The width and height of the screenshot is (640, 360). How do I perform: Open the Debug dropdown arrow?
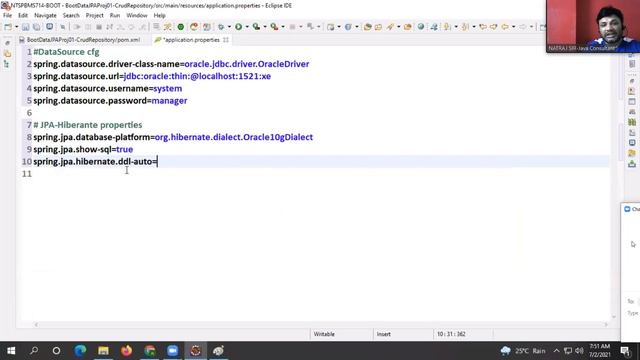(x=229, y=27)
